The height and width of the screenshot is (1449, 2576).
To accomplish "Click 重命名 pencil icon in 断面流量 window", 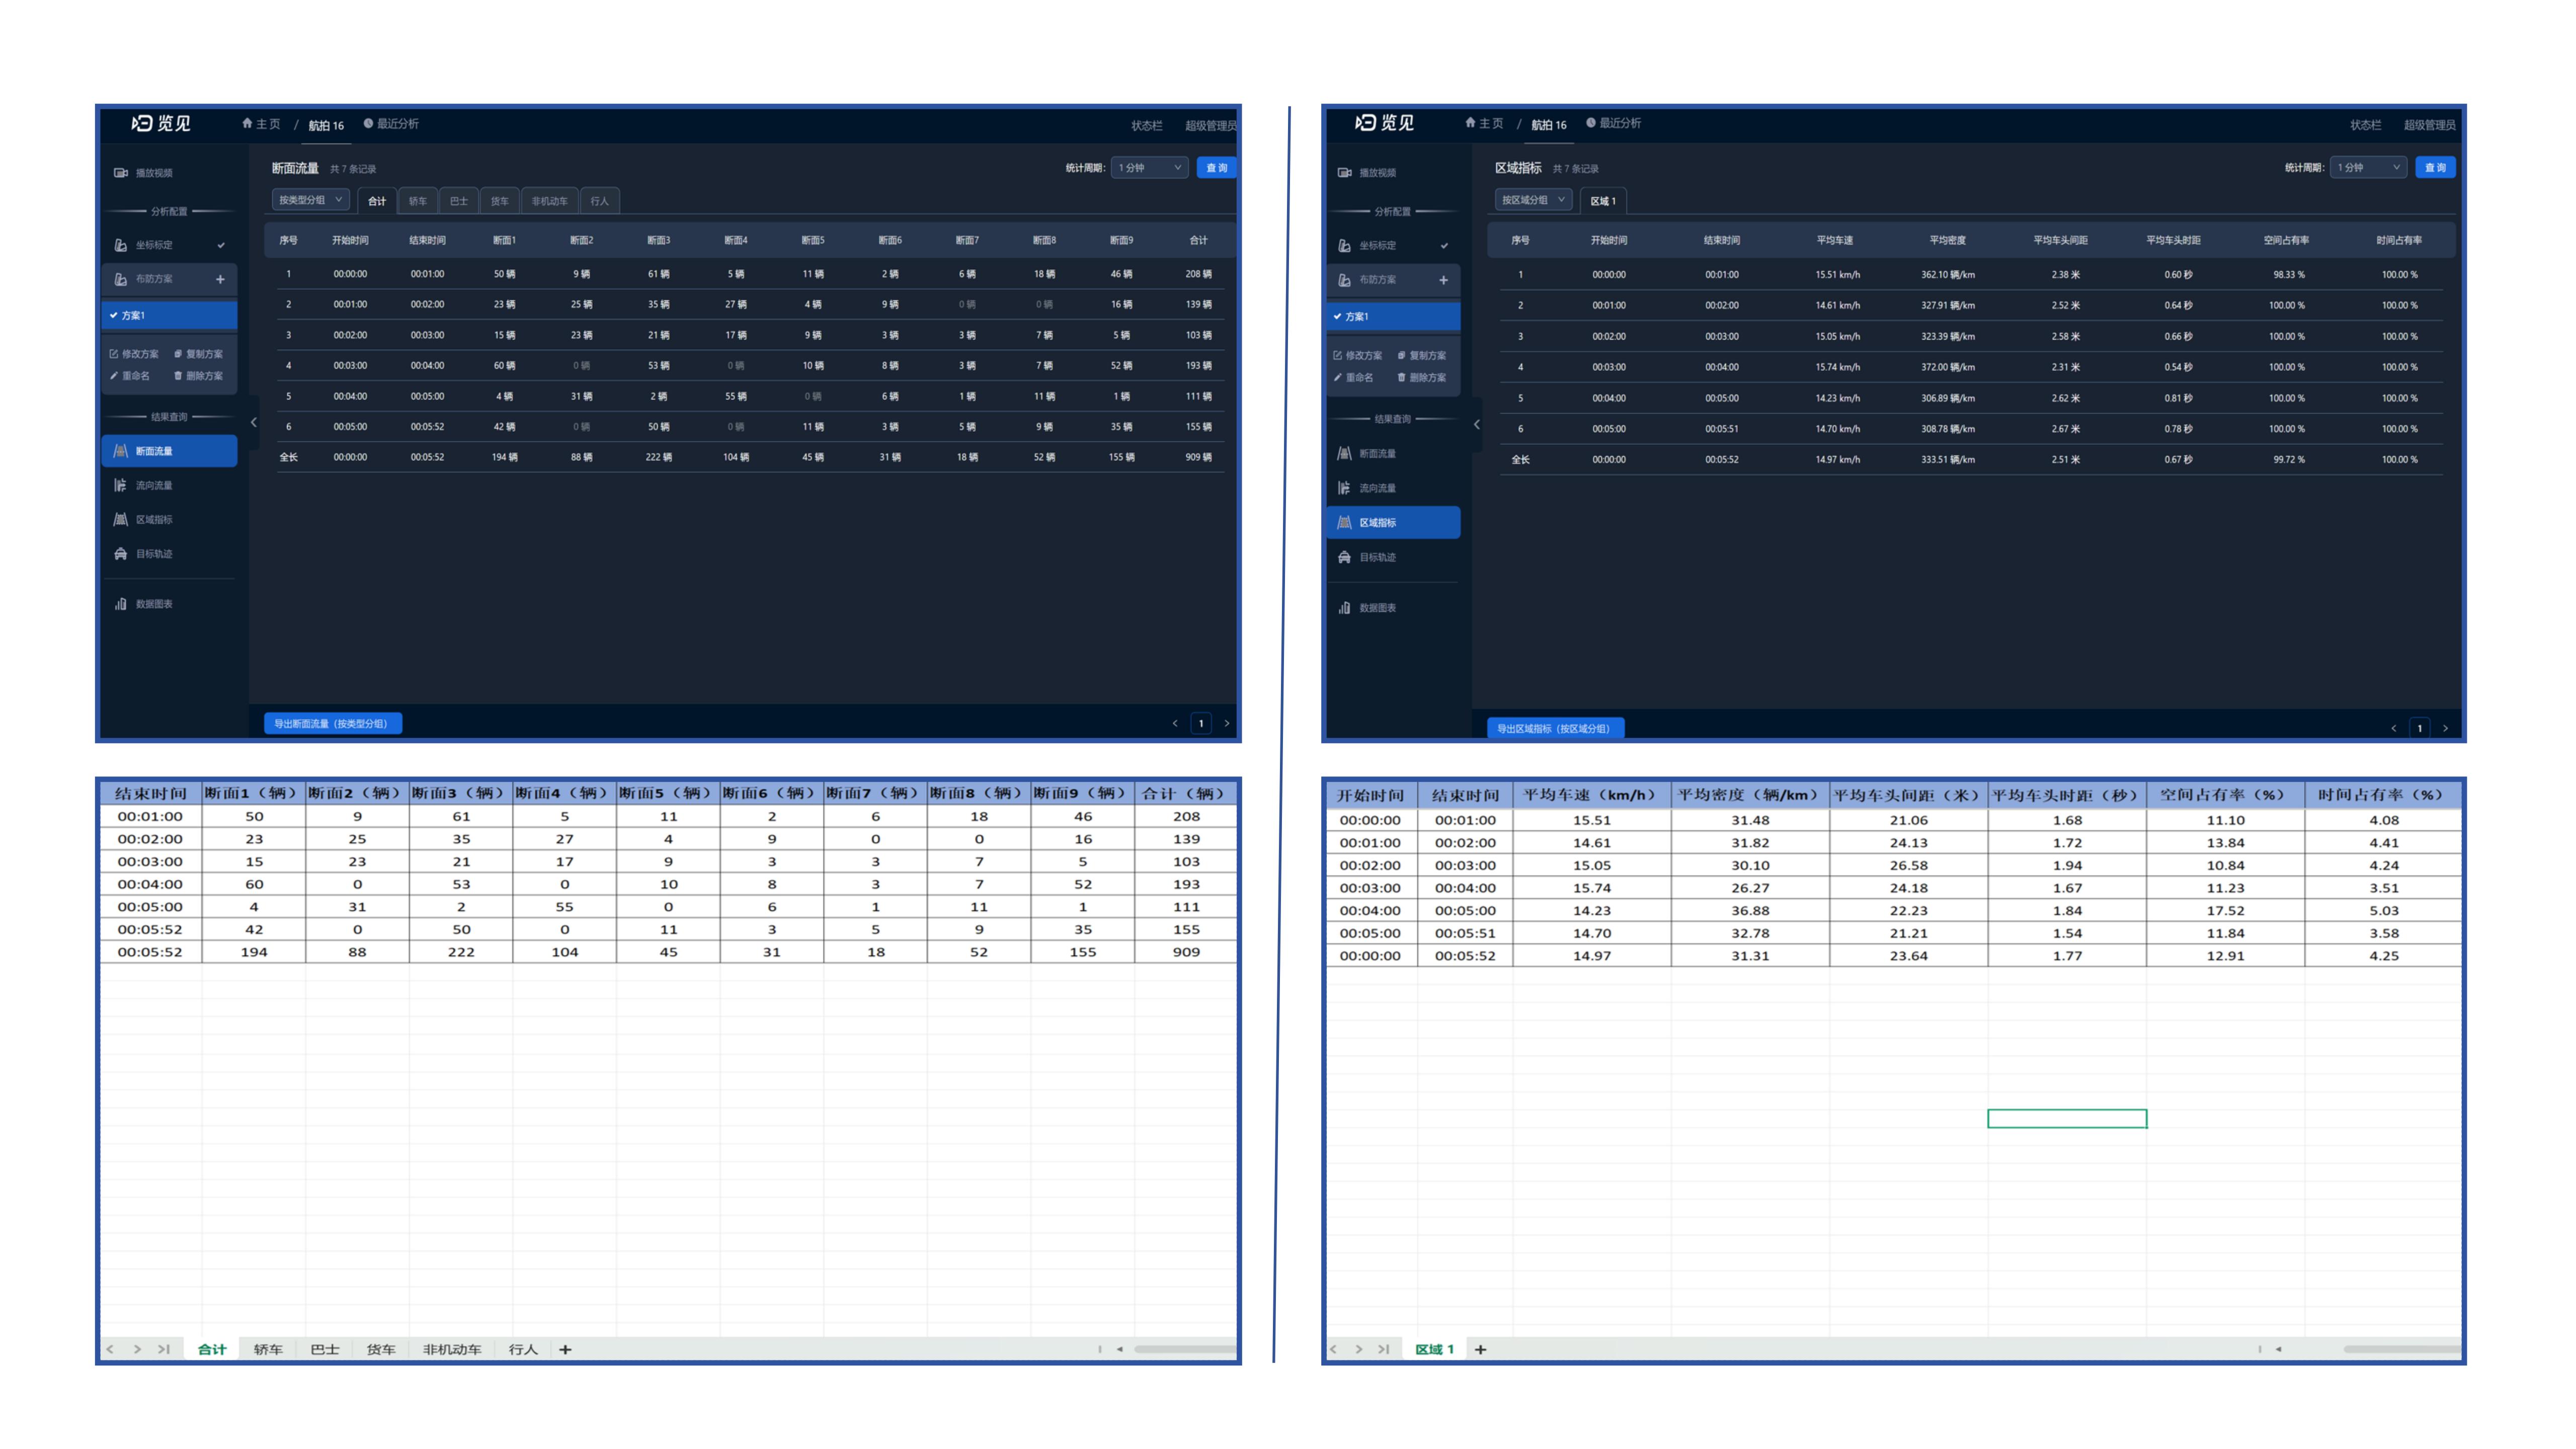I will pos(114,376).
